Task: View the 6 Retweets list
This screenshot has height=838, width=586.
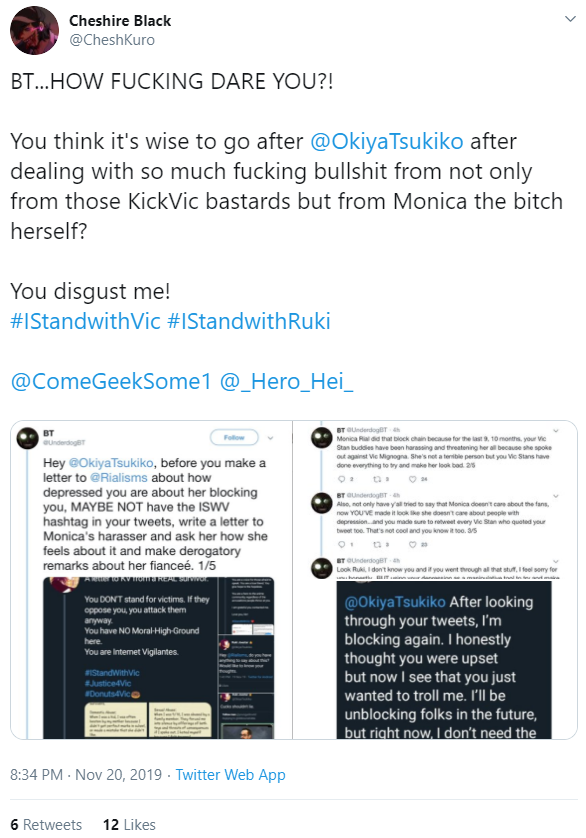Action: 46,825
